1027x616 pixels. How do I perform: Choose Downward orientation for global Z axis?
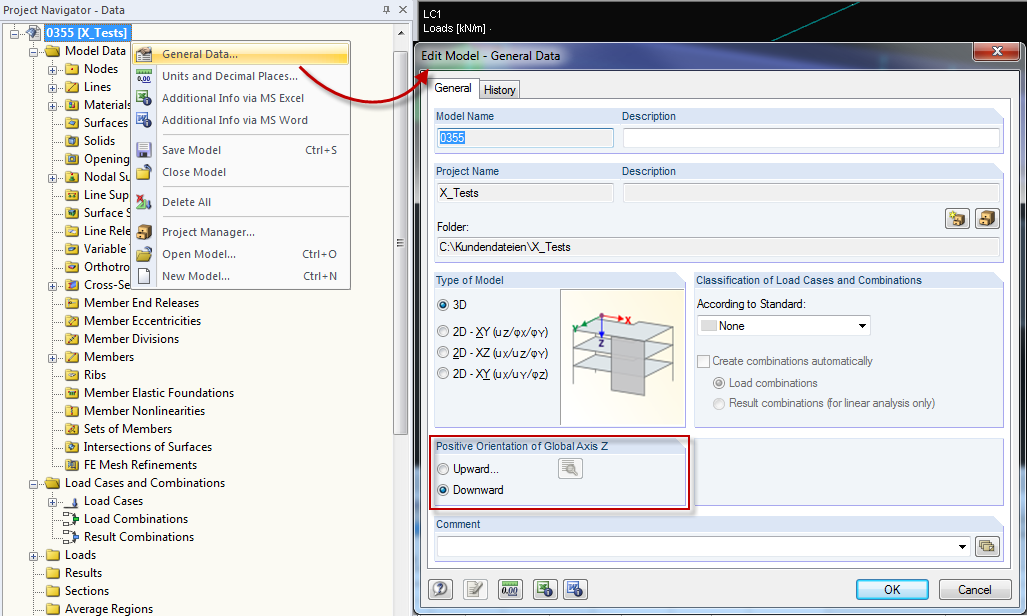(x=443, y=490)
